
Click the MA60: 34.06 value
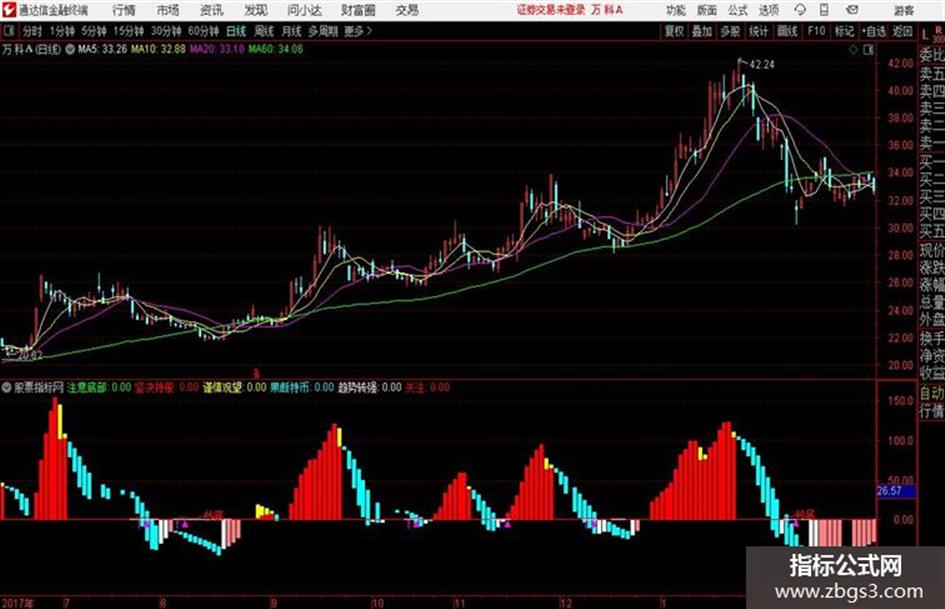(275, 49)
